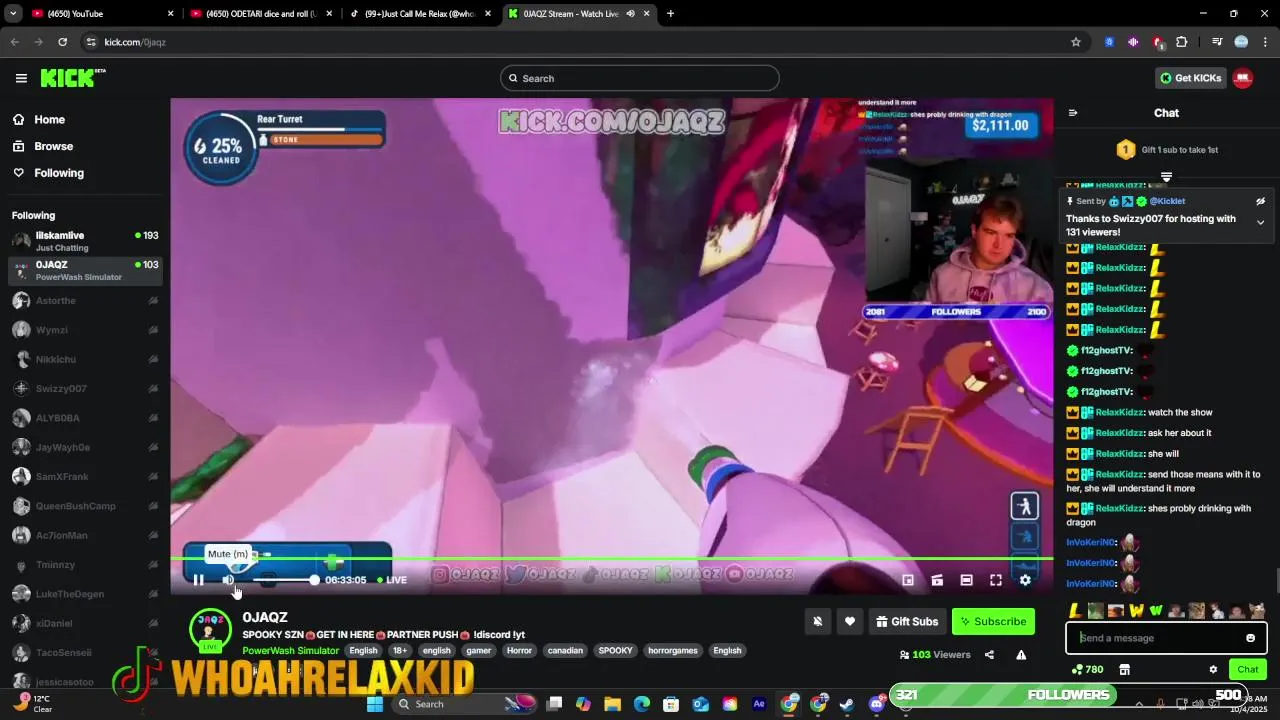The width and height of the screenshot is (1280, 720).
Task: Open the user profile avatar menu
Action: coord(1243,78)
